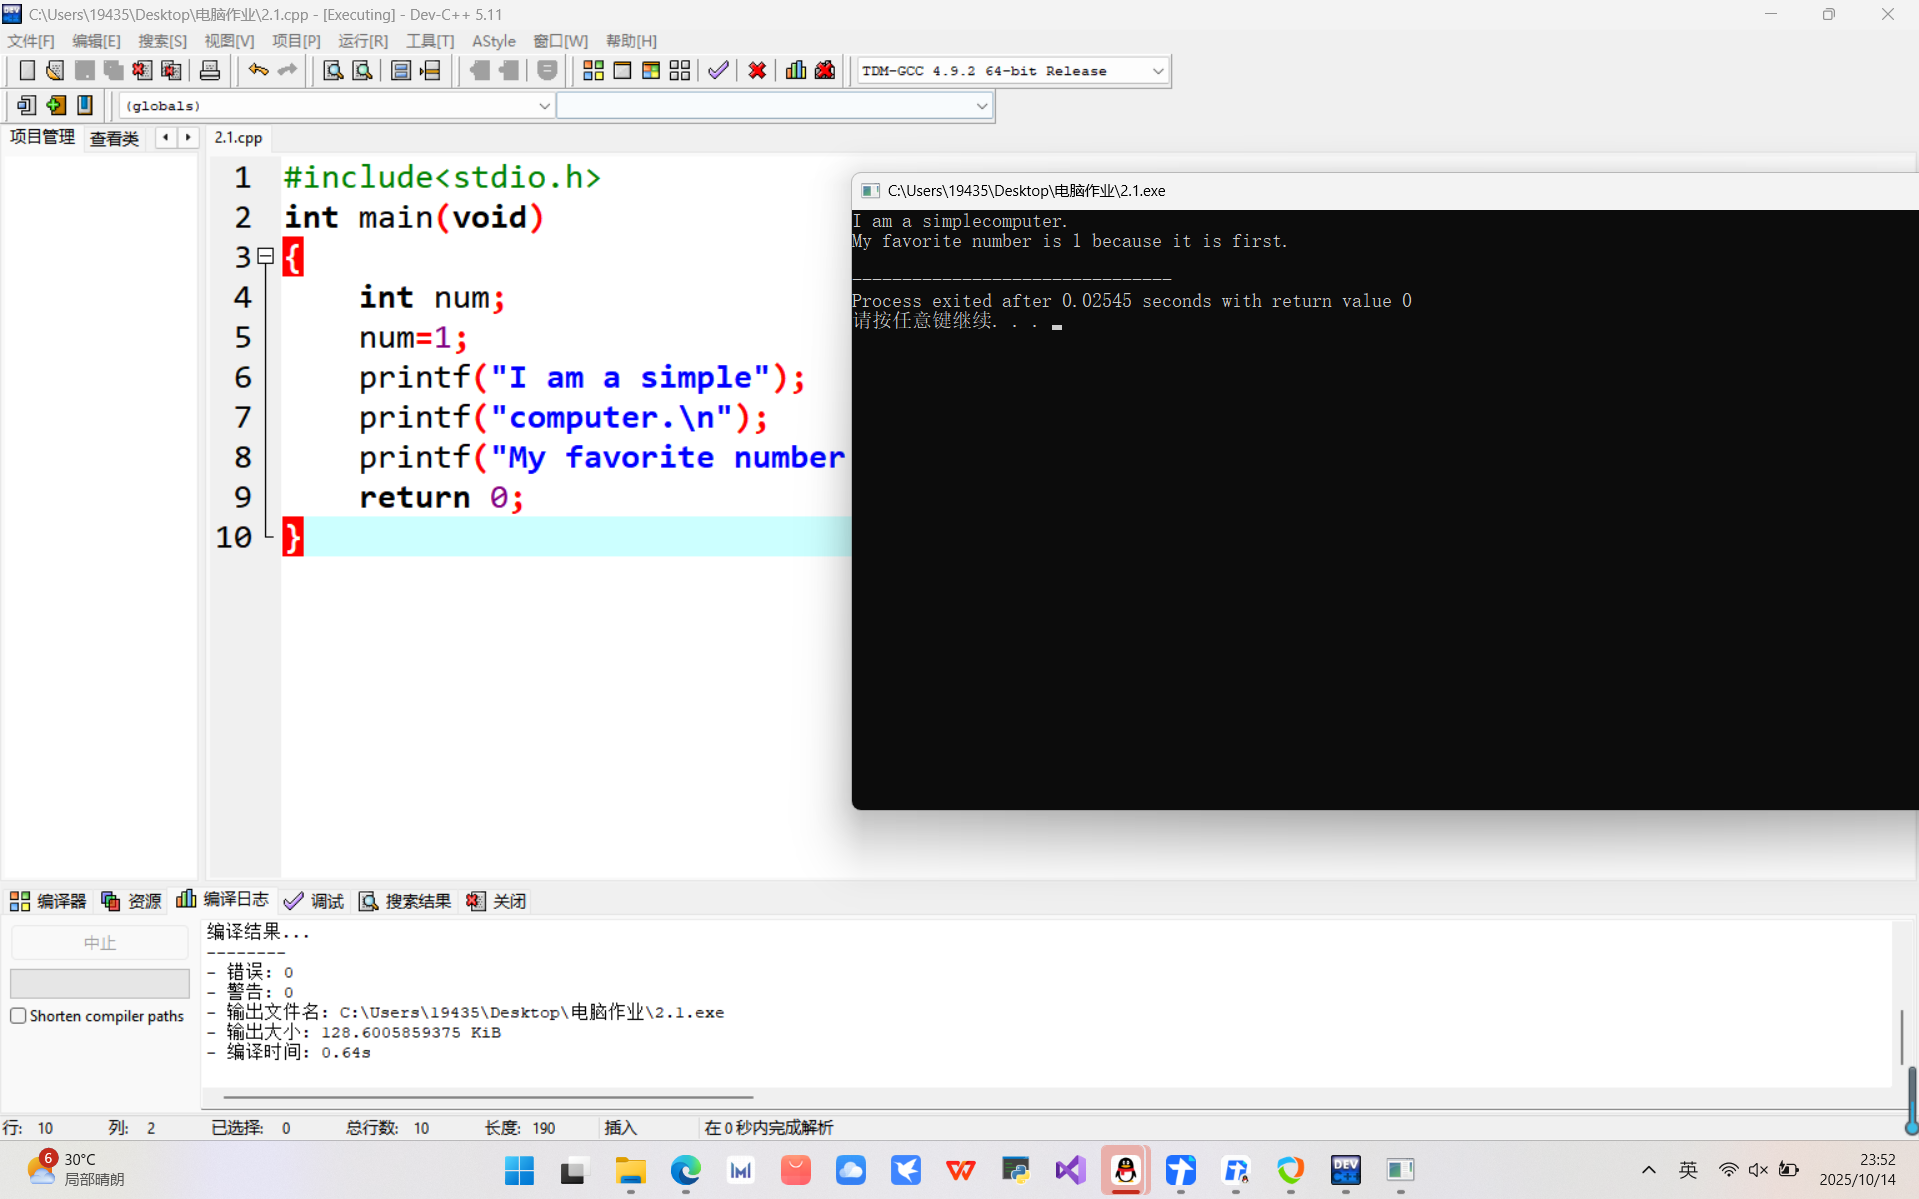Viewport: 1919px width, 1199px height.
Task: Open the 工具[T] menu
Action: (x=430, y=41)
